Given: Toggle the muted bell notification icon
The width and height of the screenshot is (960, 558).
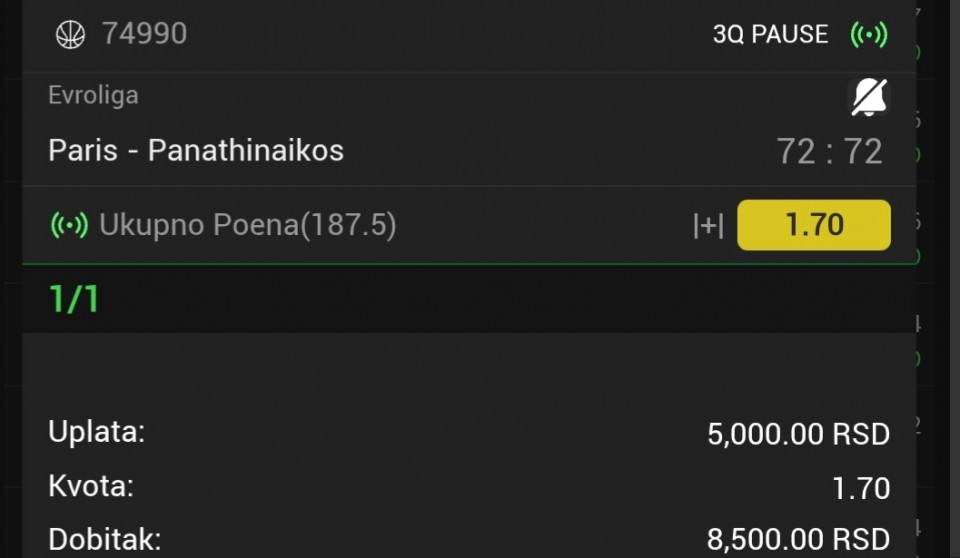Looking at the screenshot, I should (868, 97).
